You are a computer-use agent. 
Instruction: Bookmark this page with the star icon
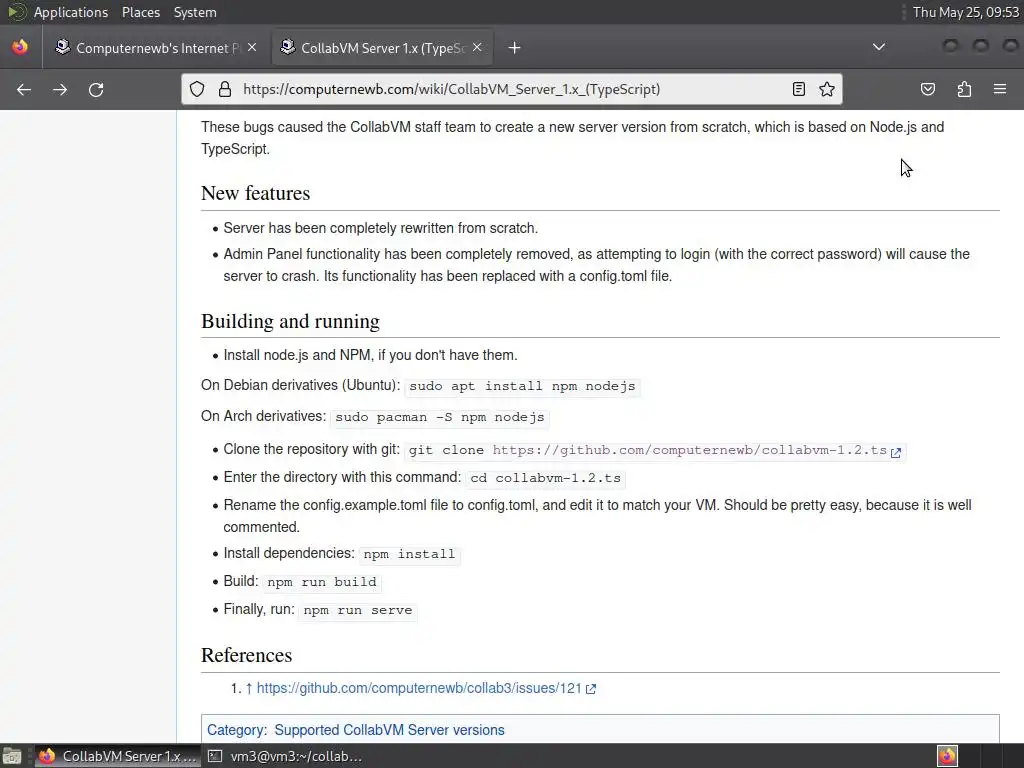827,89
